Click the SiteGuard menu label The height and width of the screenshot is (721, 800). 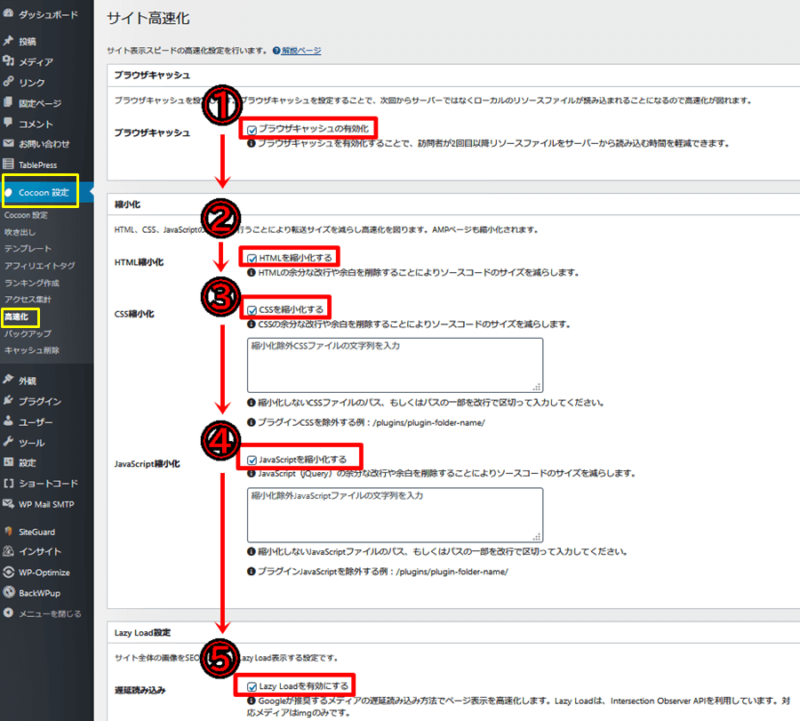(37, 532)
